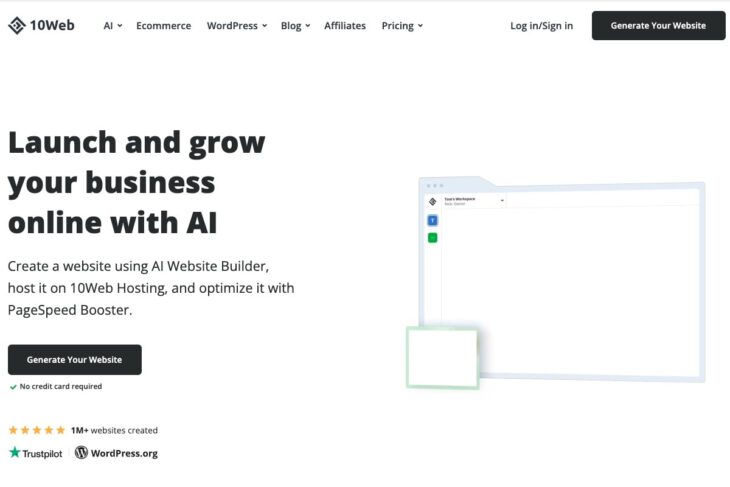Click the small green-bordered card in mockup

pyautogui.click(x=442, y=358)
